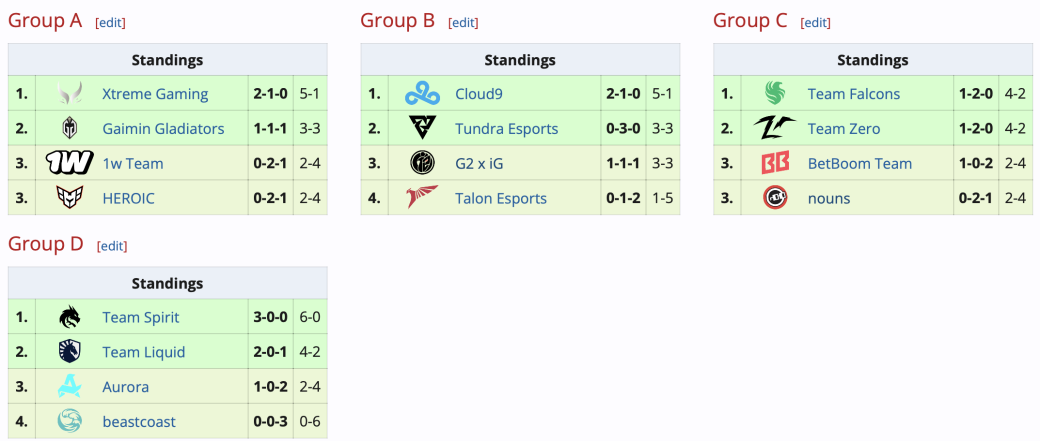Click the 1w Team logo

tap(70, 162)
